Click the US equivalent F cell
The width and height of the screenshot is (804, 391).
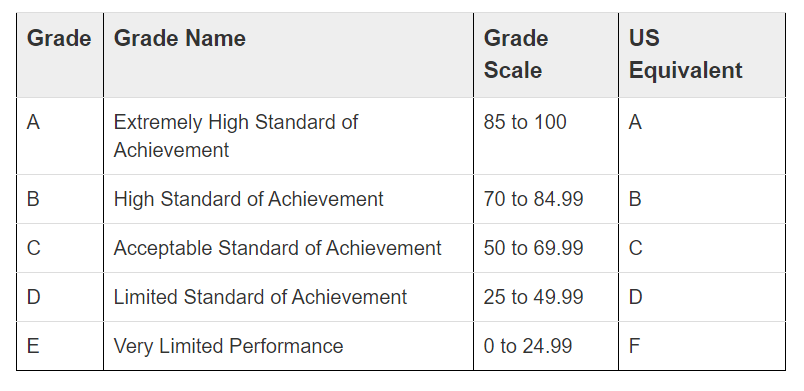coord(702,346)
